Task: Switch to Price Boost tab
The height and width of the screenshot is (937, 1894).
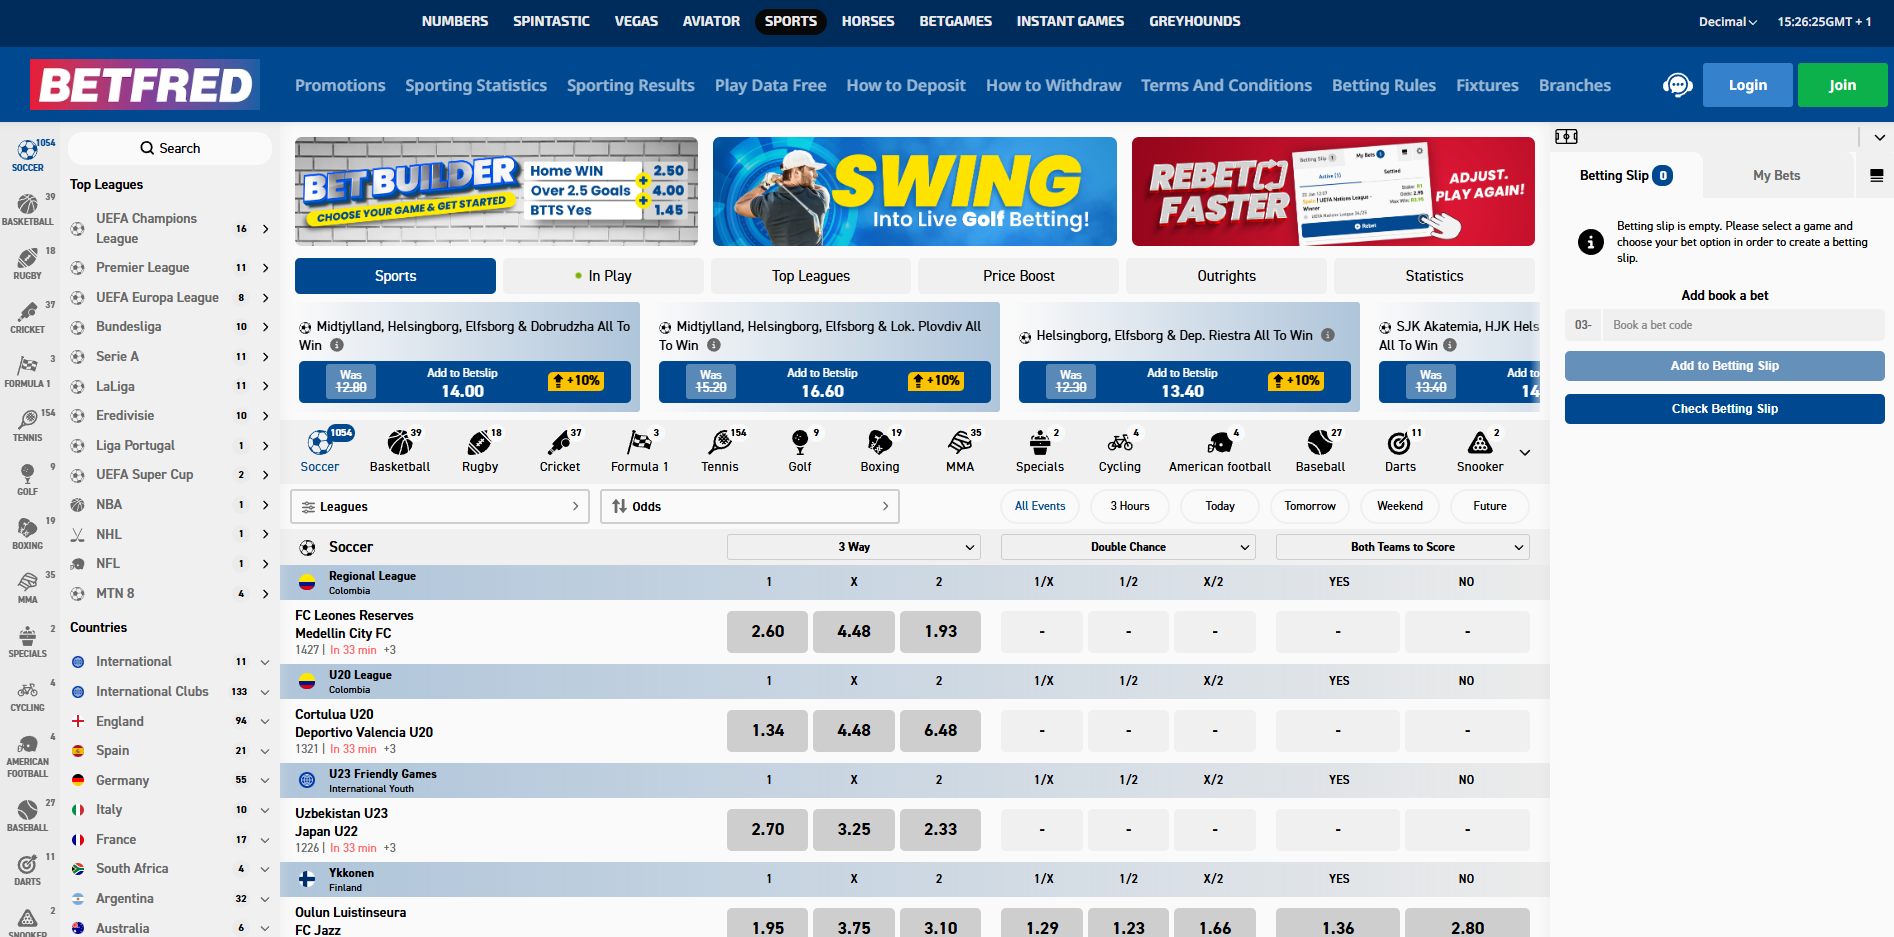Action: pyautogui.click(x=1019, y=276)
